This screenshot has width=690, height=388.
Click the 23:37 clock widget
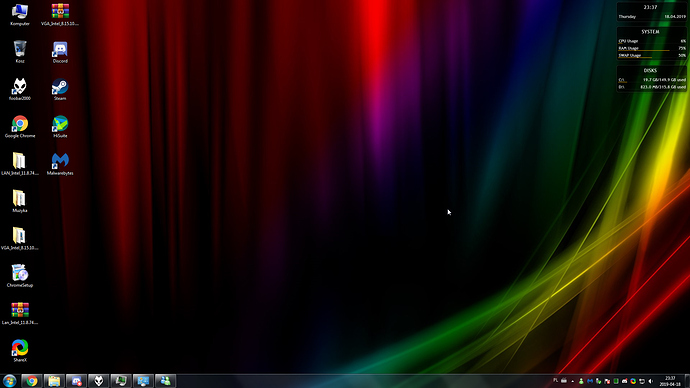650,7
